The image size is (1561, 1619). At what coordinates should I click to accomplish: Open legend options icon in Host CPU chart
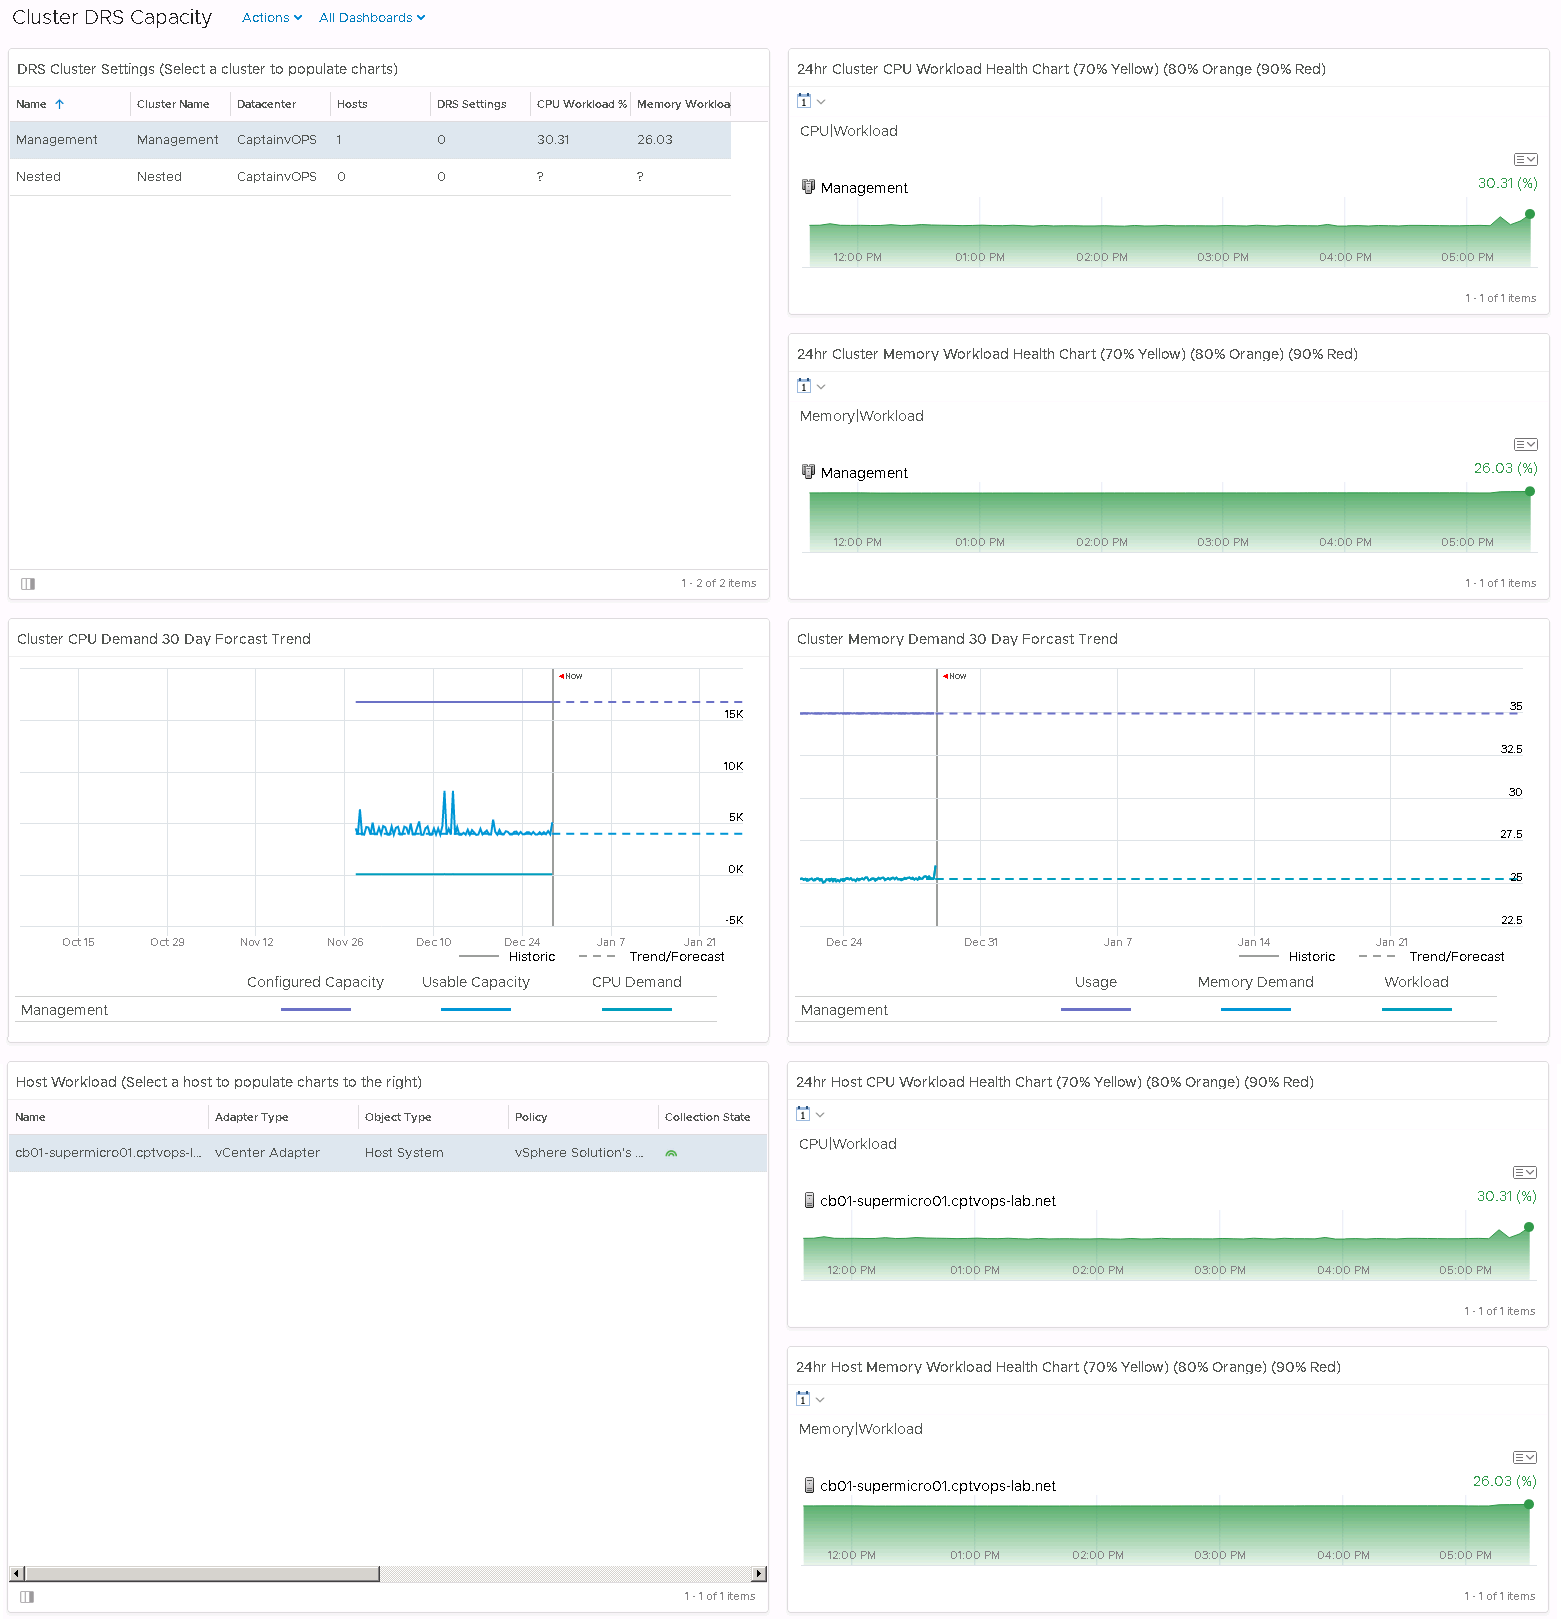coord(1524,1173)
